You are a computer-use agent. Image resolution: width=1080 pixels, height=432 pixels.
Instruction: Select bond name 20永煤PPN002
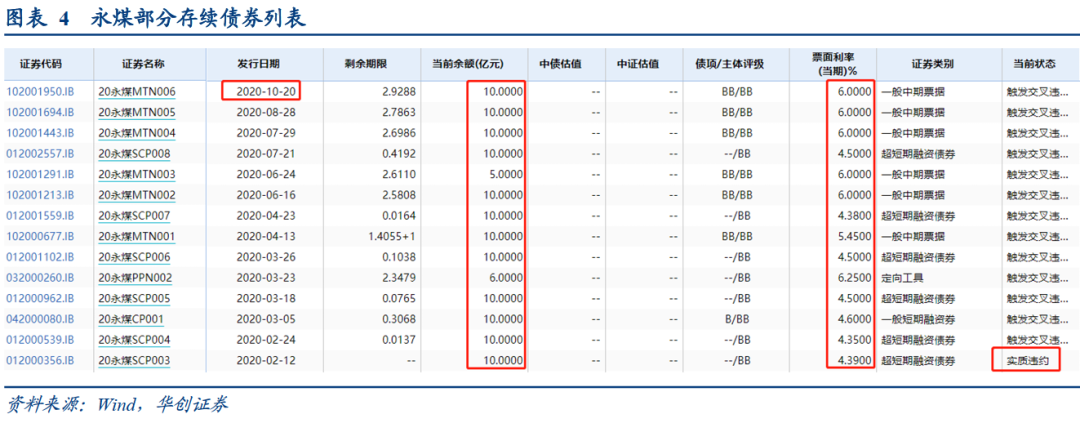tap(135, 278)
